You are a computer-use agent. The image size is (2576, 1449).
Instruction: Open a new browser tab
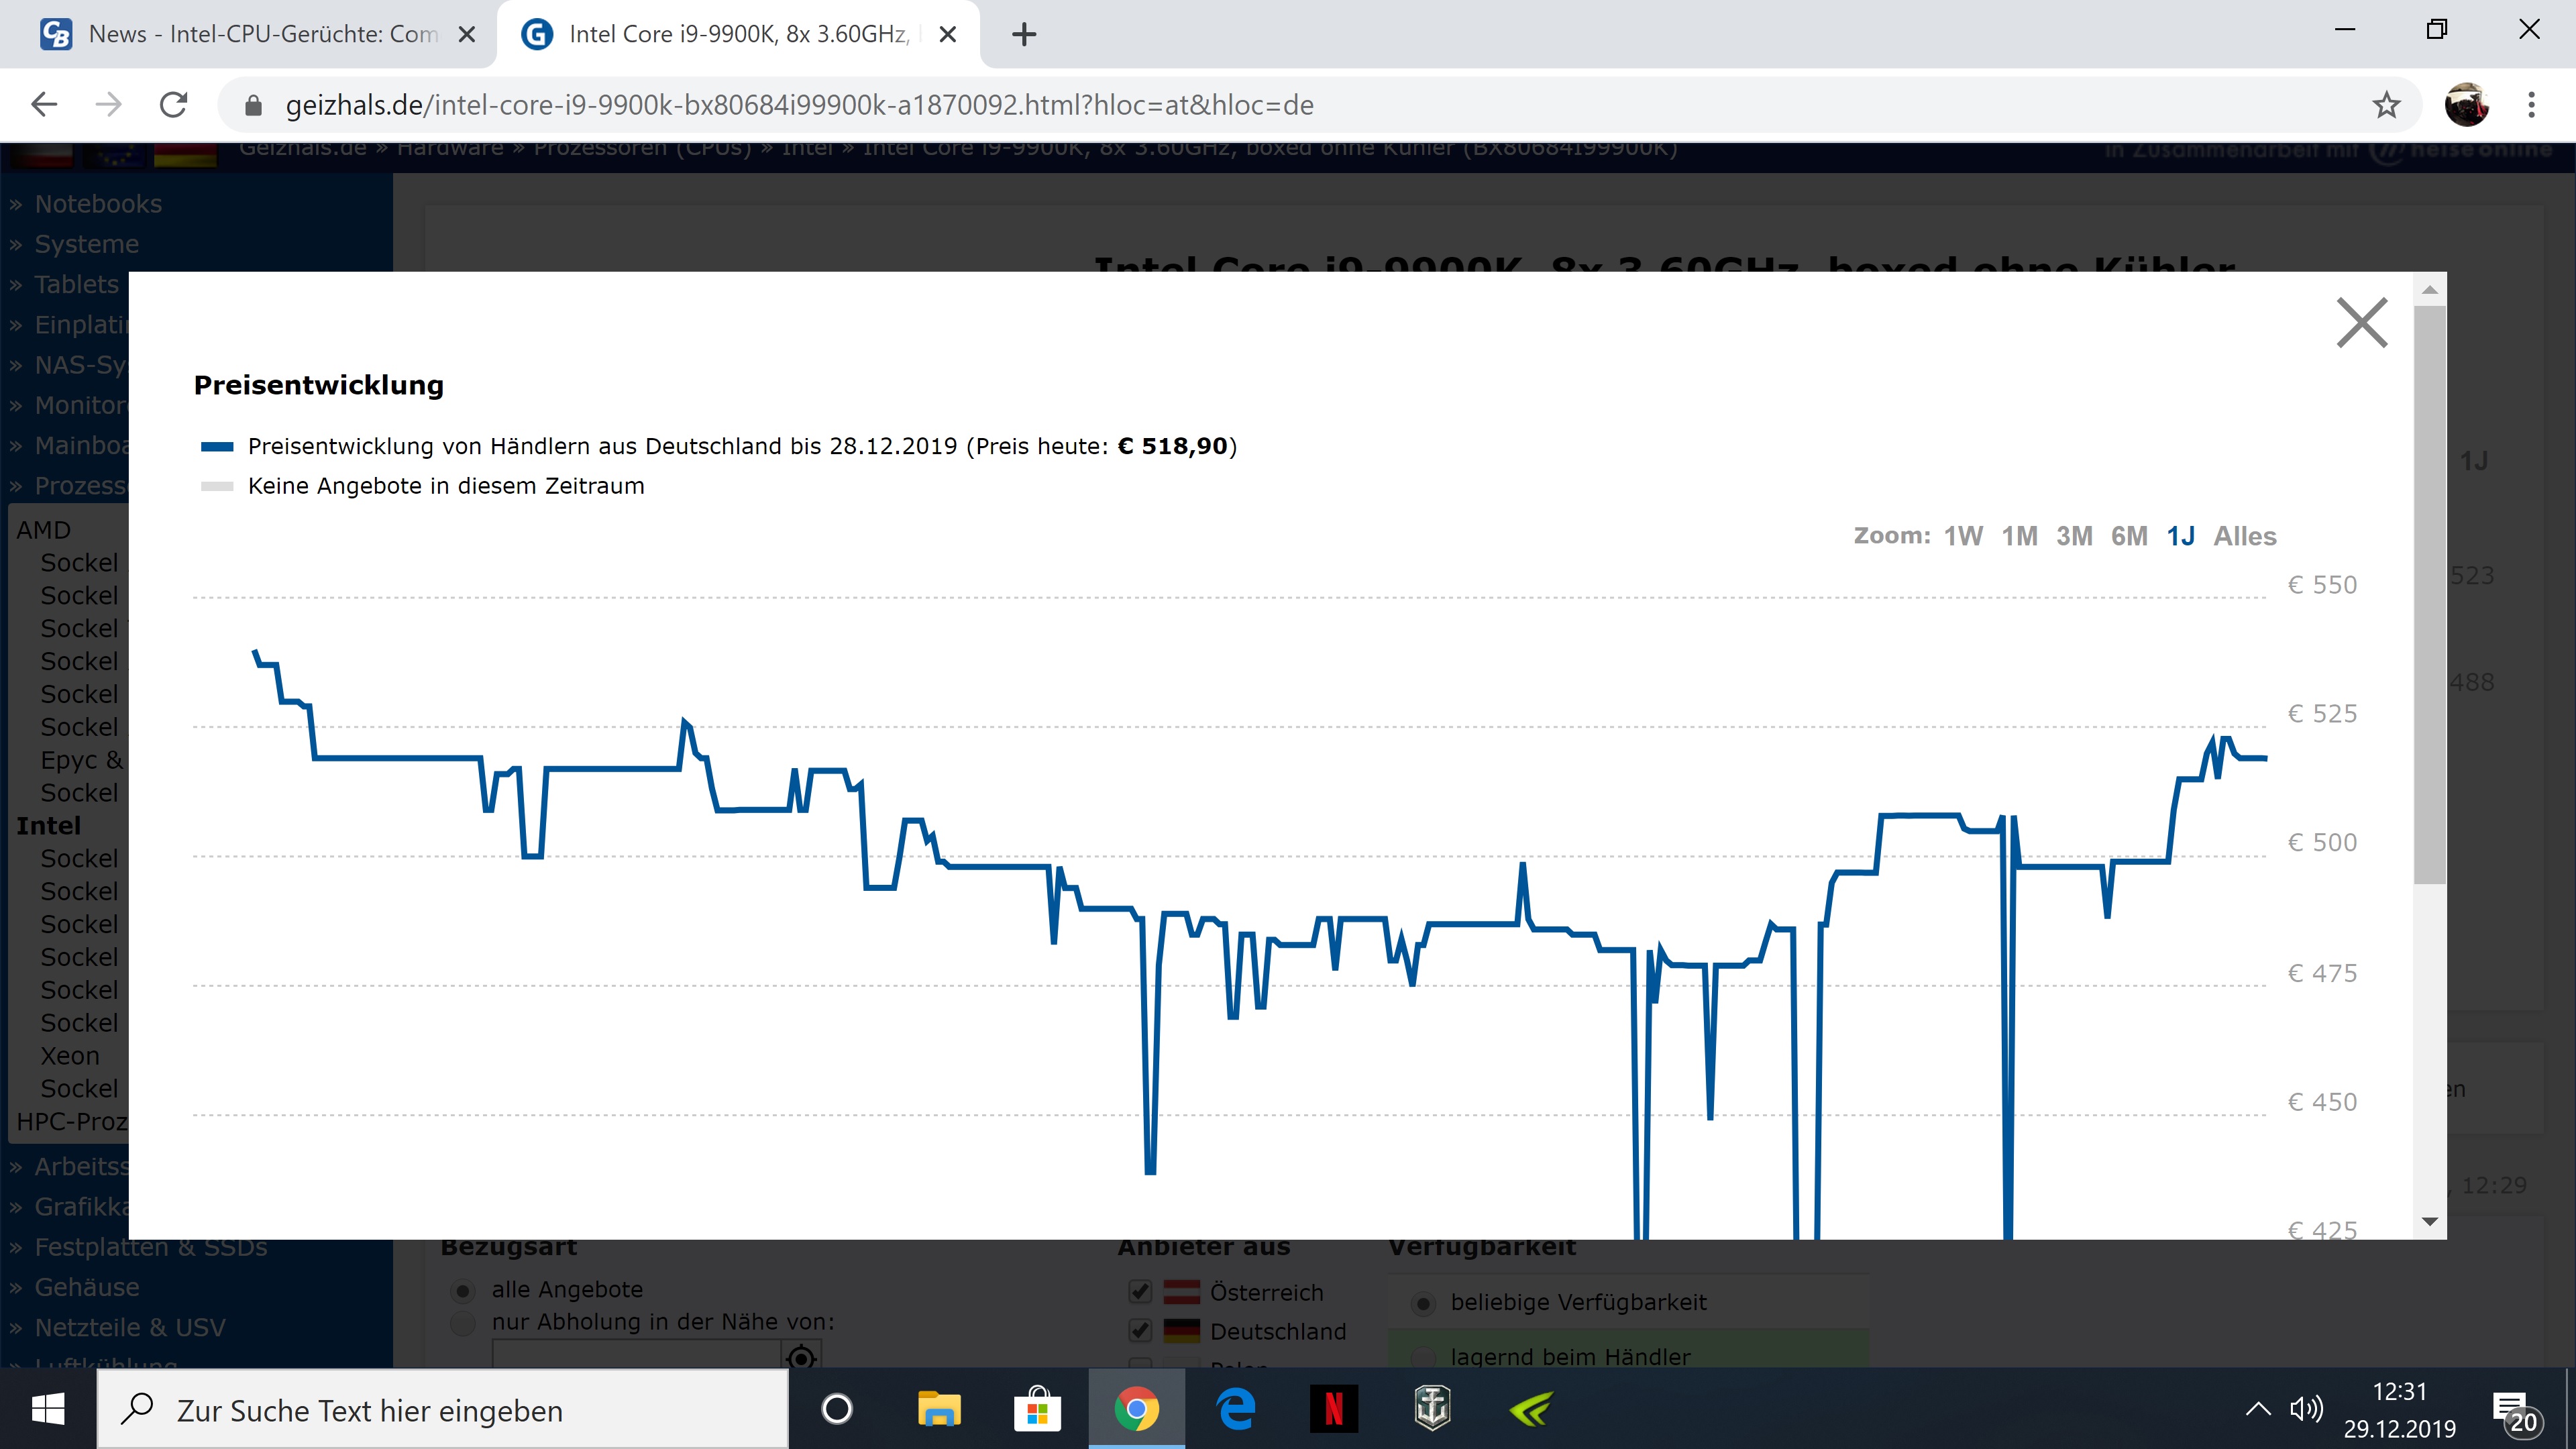[1024, 35]
